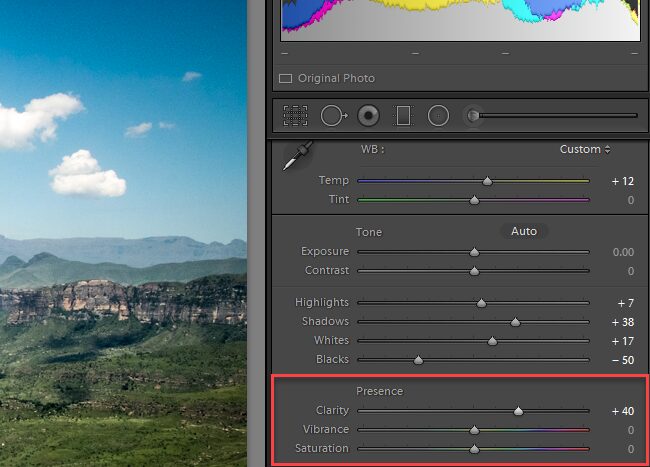Click the Vibrance slider handle
650x467 pixels.
pyautogui.click(x=474, y=430)
